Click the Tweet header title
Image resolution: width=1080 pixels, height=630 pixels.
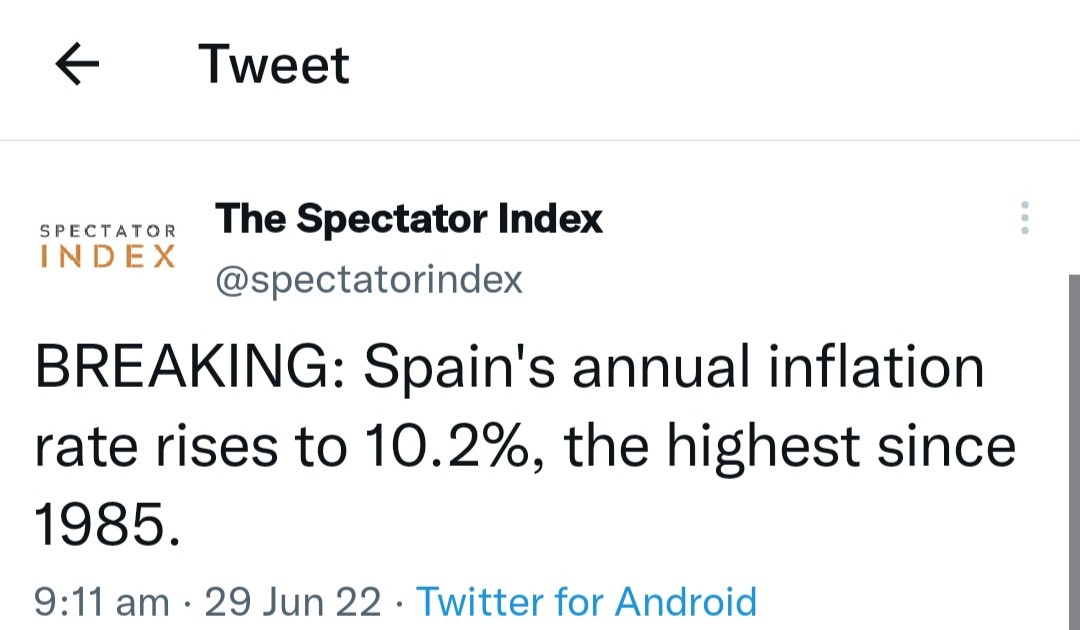[x=273, y=65]
